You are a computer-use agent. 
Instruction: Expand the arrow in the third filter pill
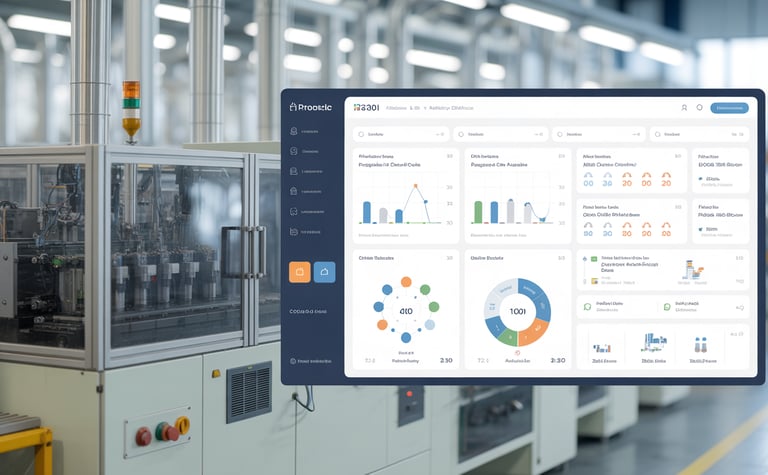coord(636,134)
